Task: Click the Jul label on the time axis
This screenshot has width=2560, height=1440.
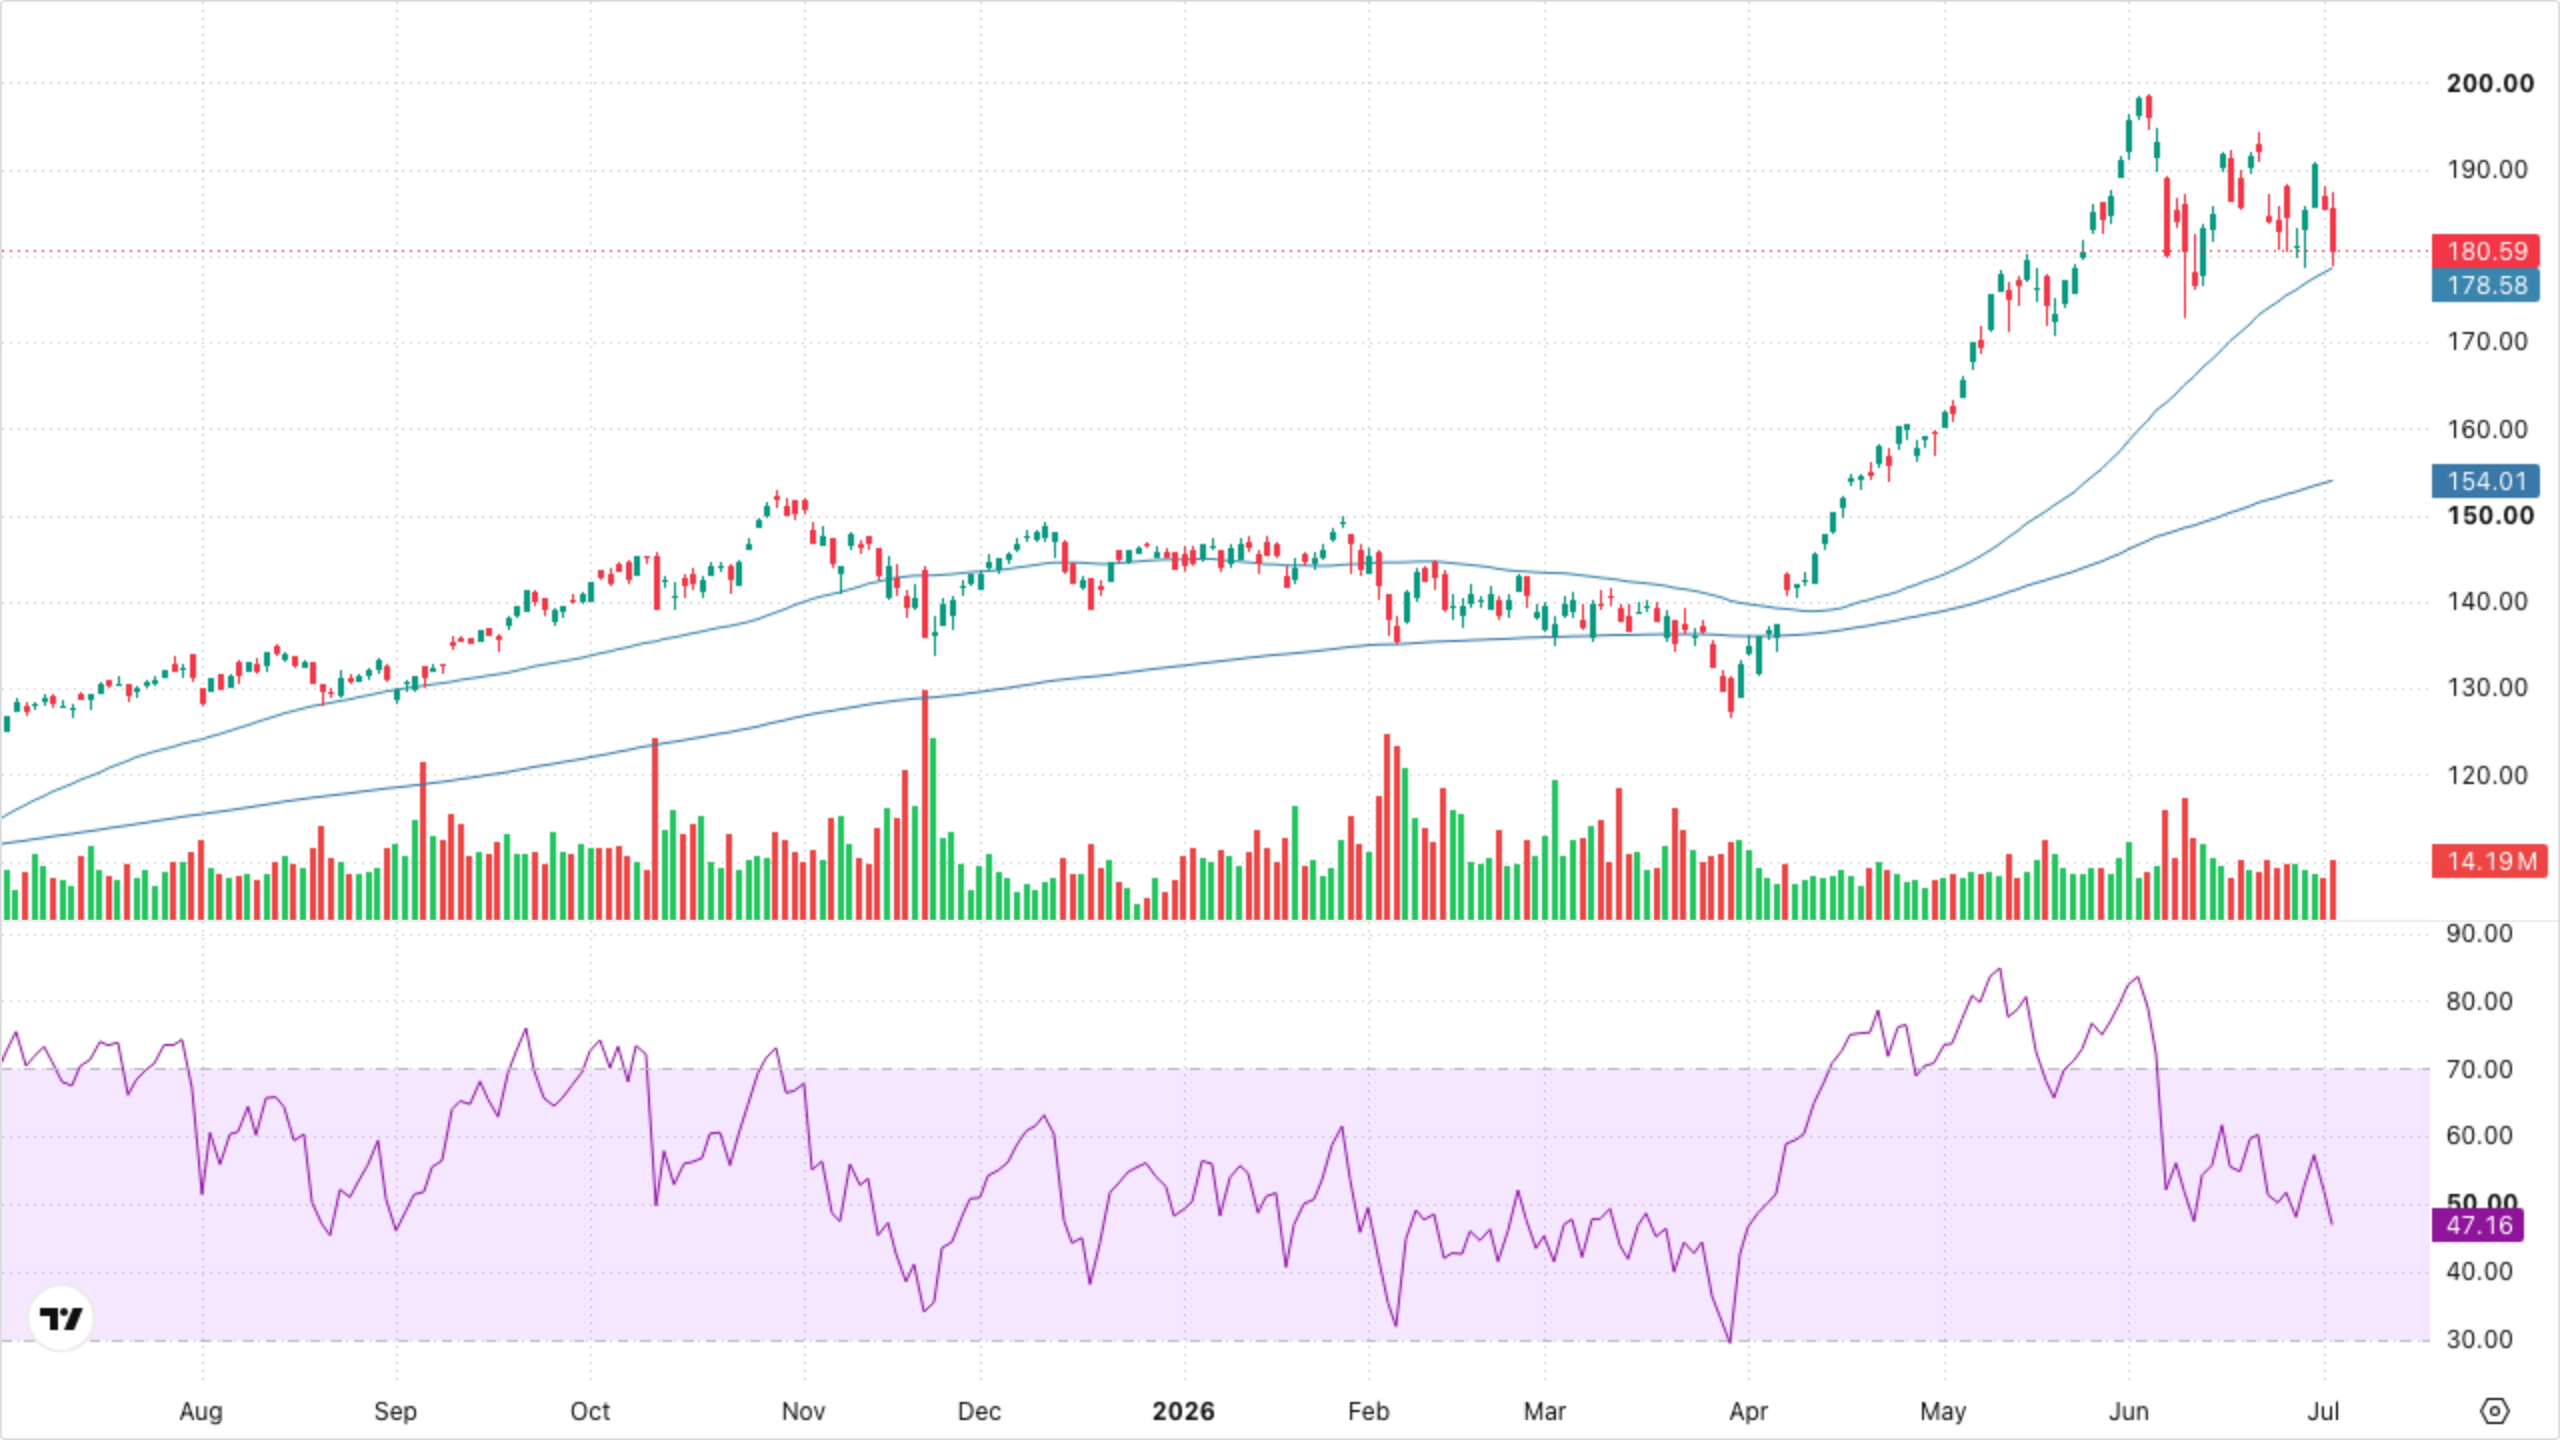Action: click(x=2323, y=1411)
